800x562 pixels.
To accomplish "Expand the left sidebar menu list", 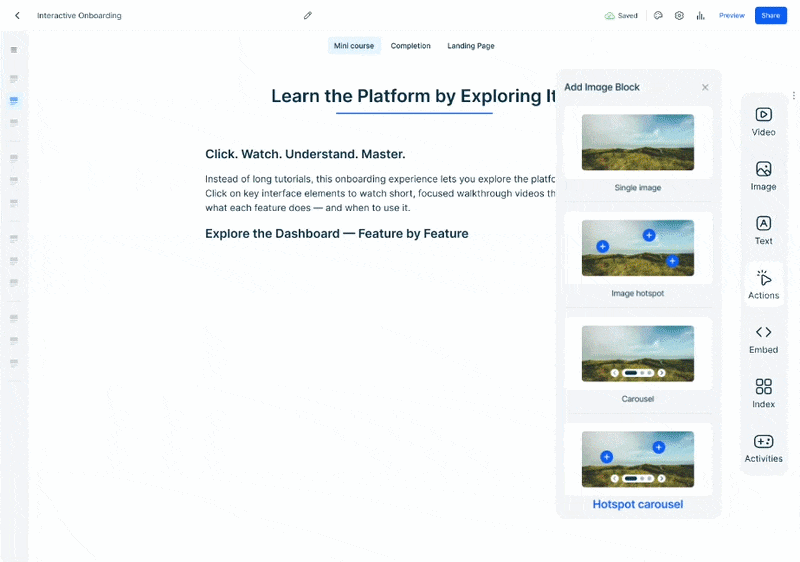I will coord(14,50).
